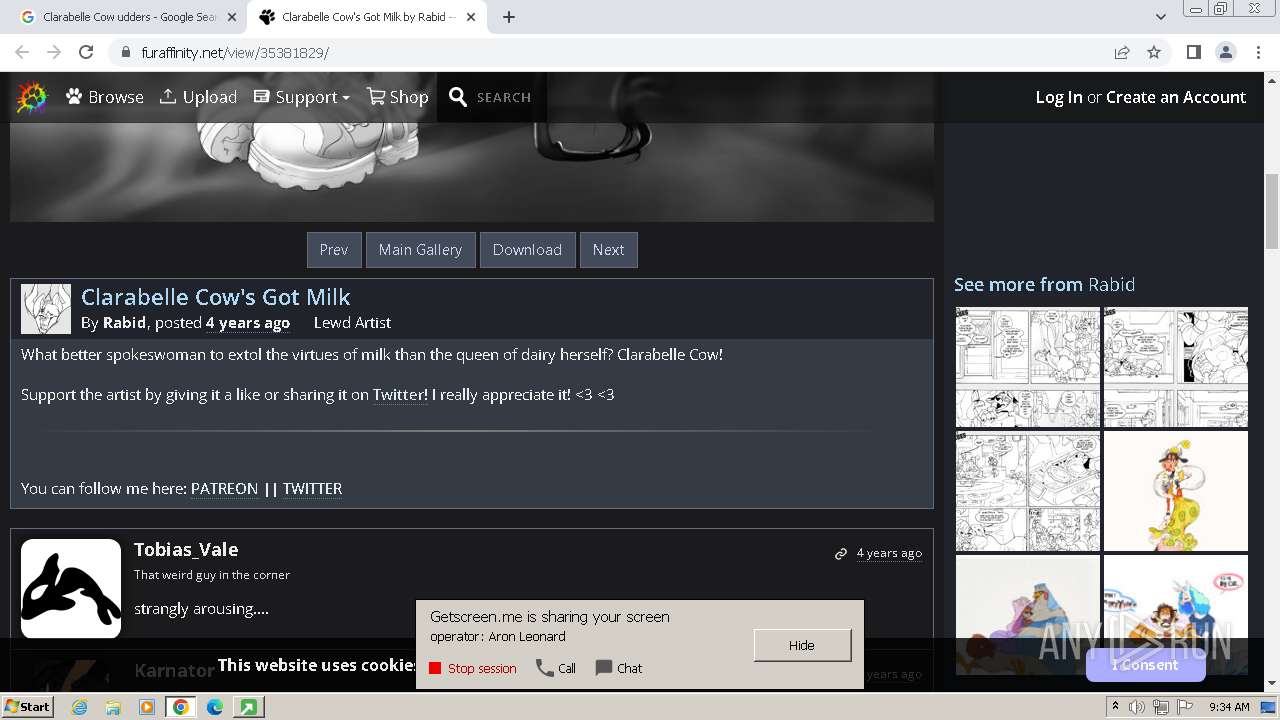This screenshot has height=720, width=1280.
Task: Go forward in browser history
Action: tap(54, 53)
